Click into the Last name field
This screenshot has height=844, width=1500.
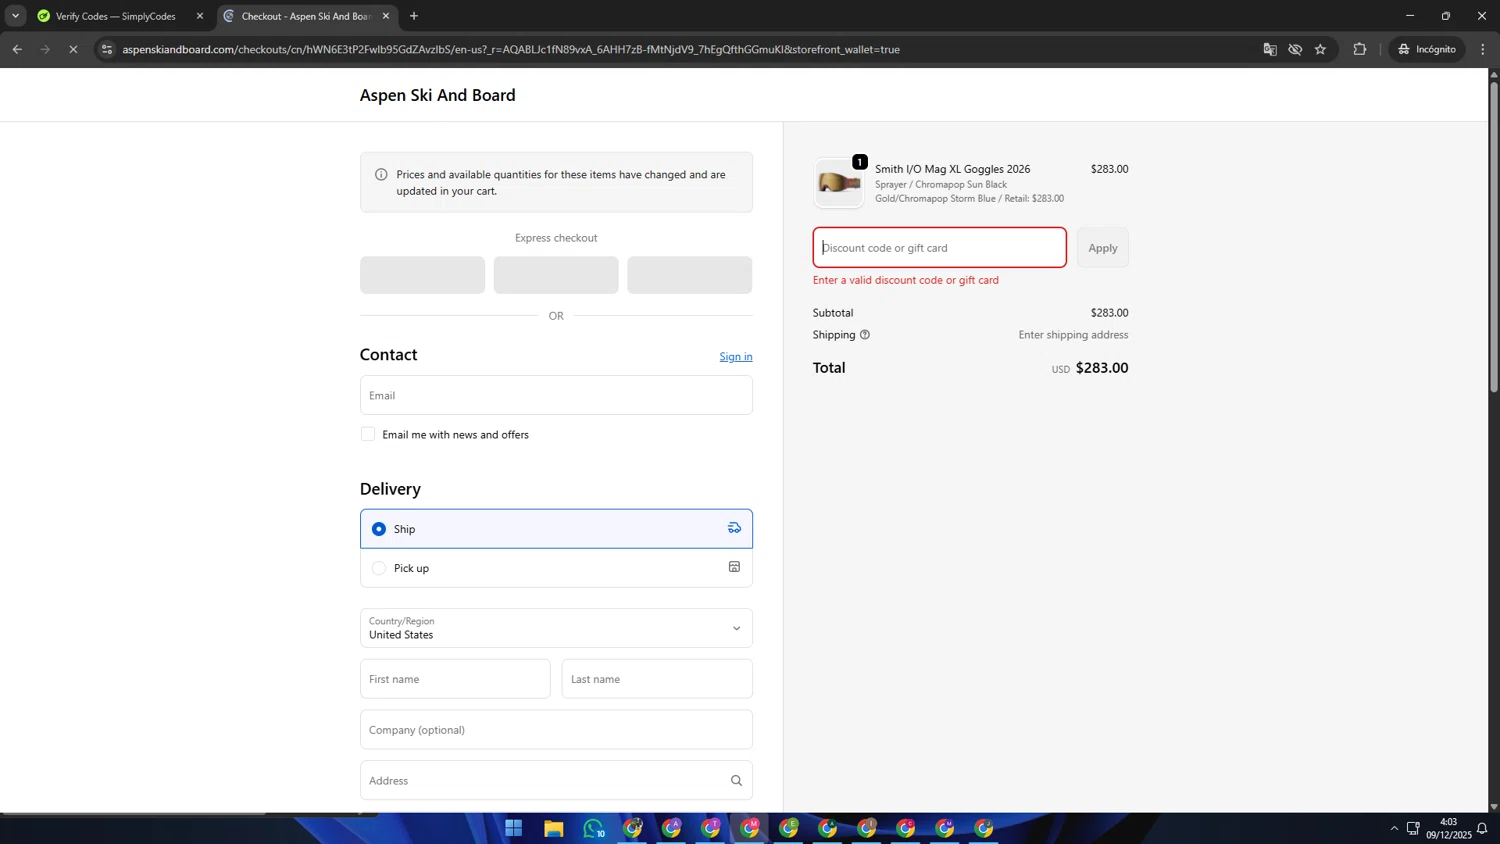tap(657, 679)
